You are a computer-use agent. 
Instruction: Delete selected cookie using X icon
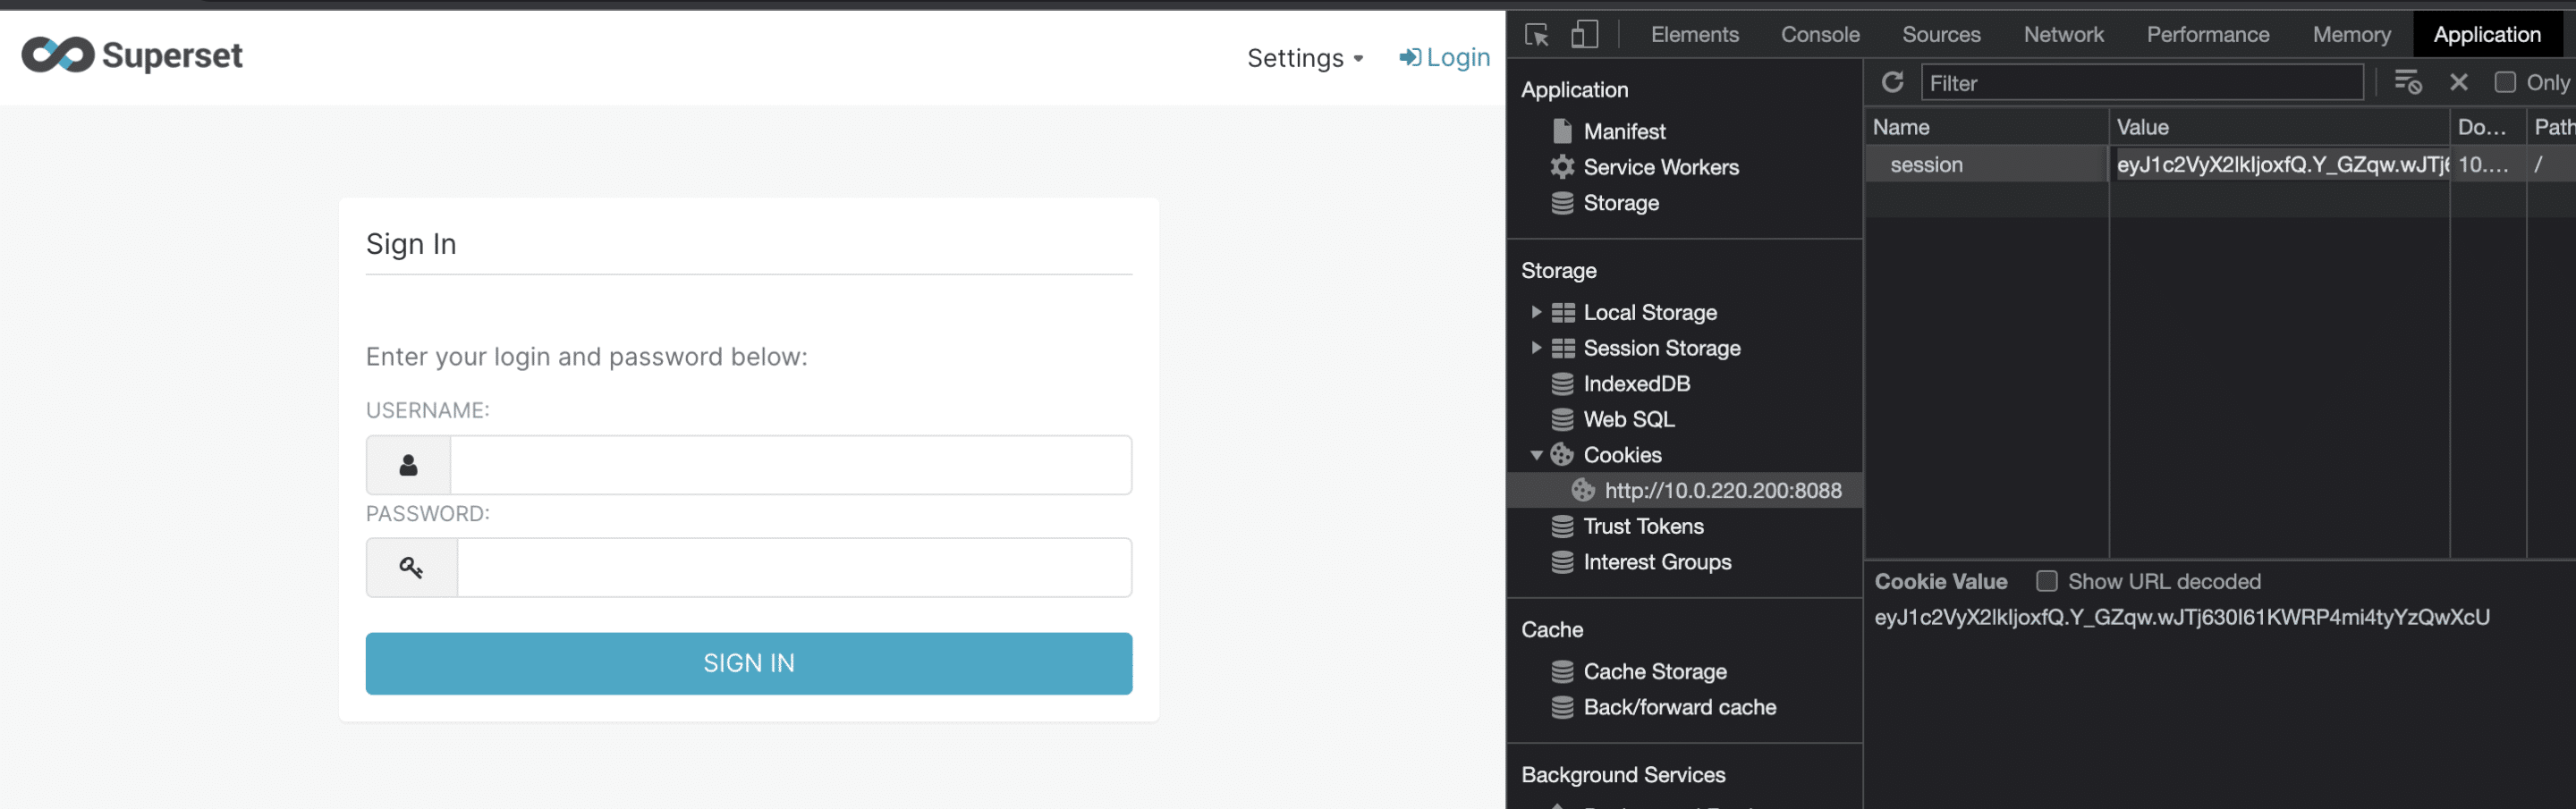[x=2459, y=82]
